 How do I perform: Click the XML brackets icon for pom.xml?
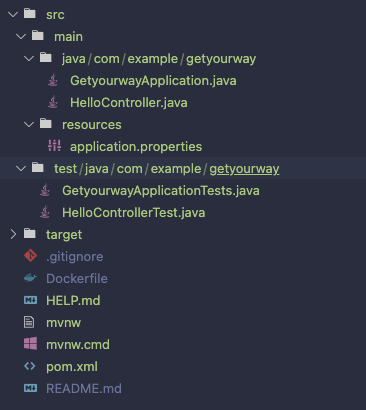(30, 366)
